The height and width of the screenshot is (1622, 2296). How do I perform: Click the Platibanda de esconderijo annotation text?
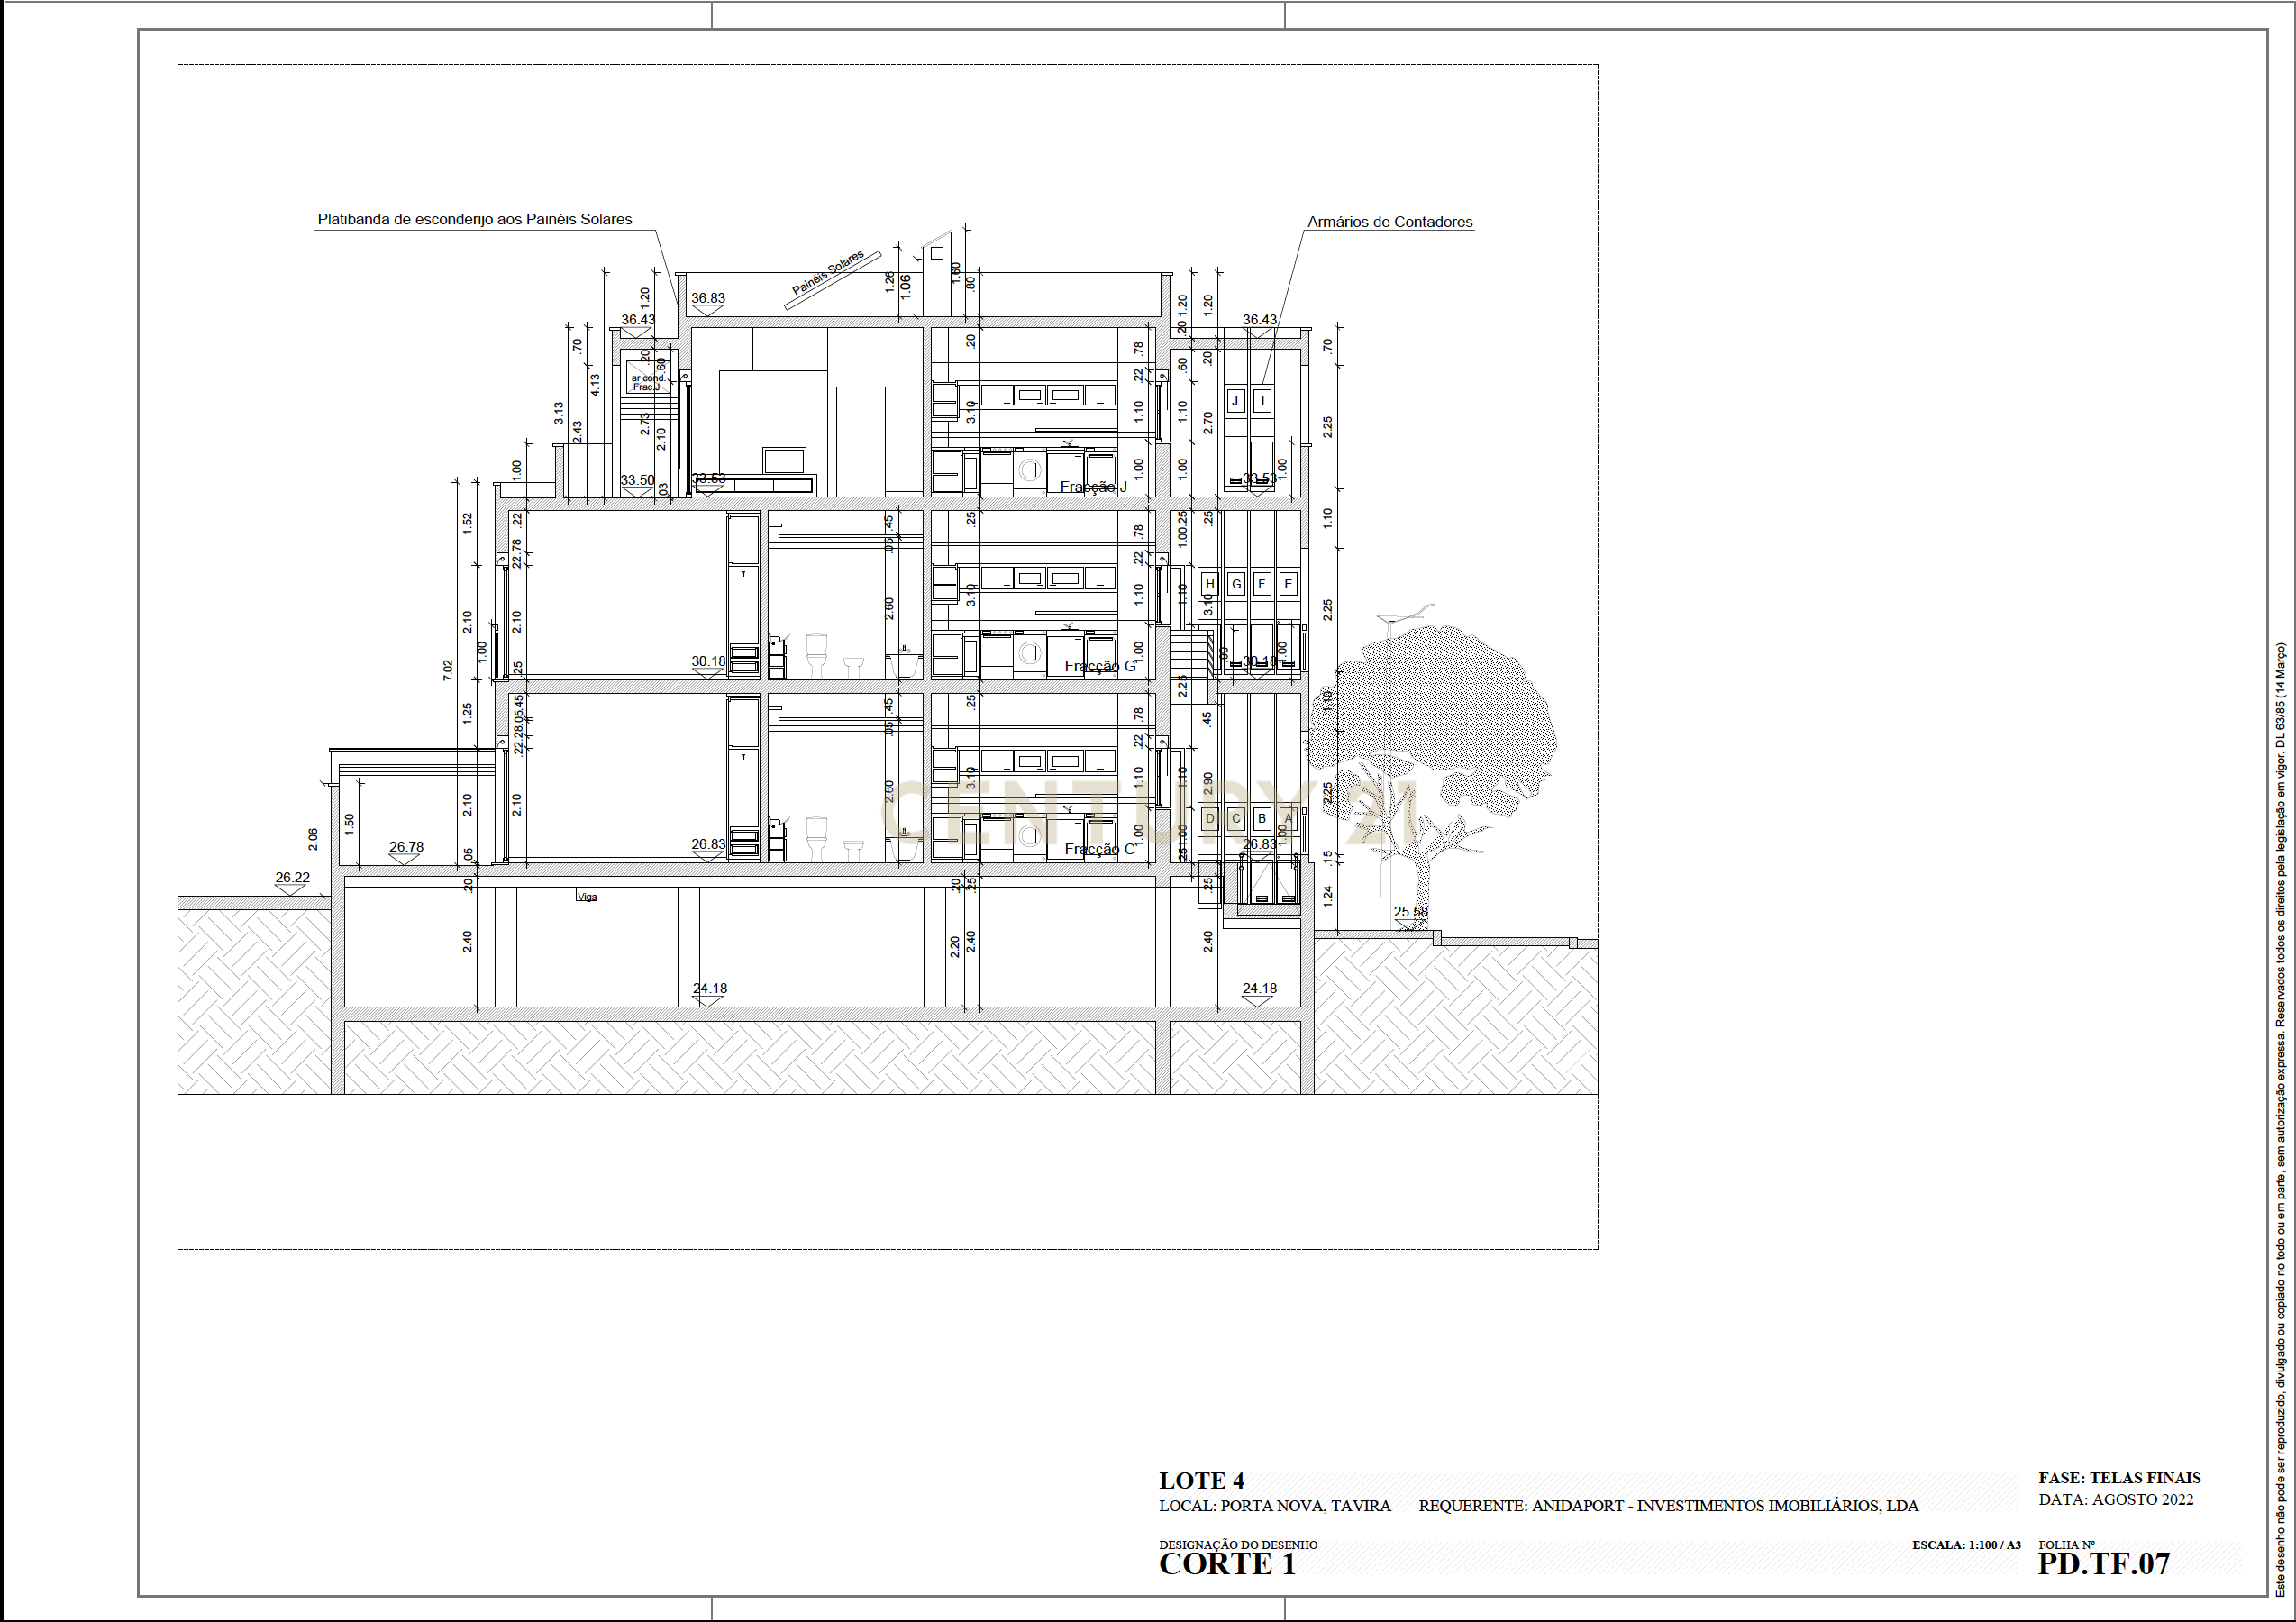click(x=475, y=219)
